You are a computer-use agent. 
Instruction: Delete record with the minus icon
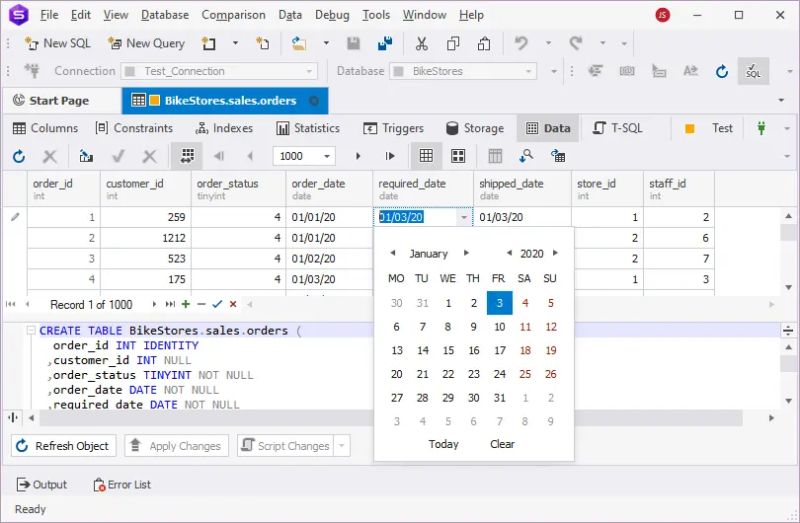(x=201, y=304)
